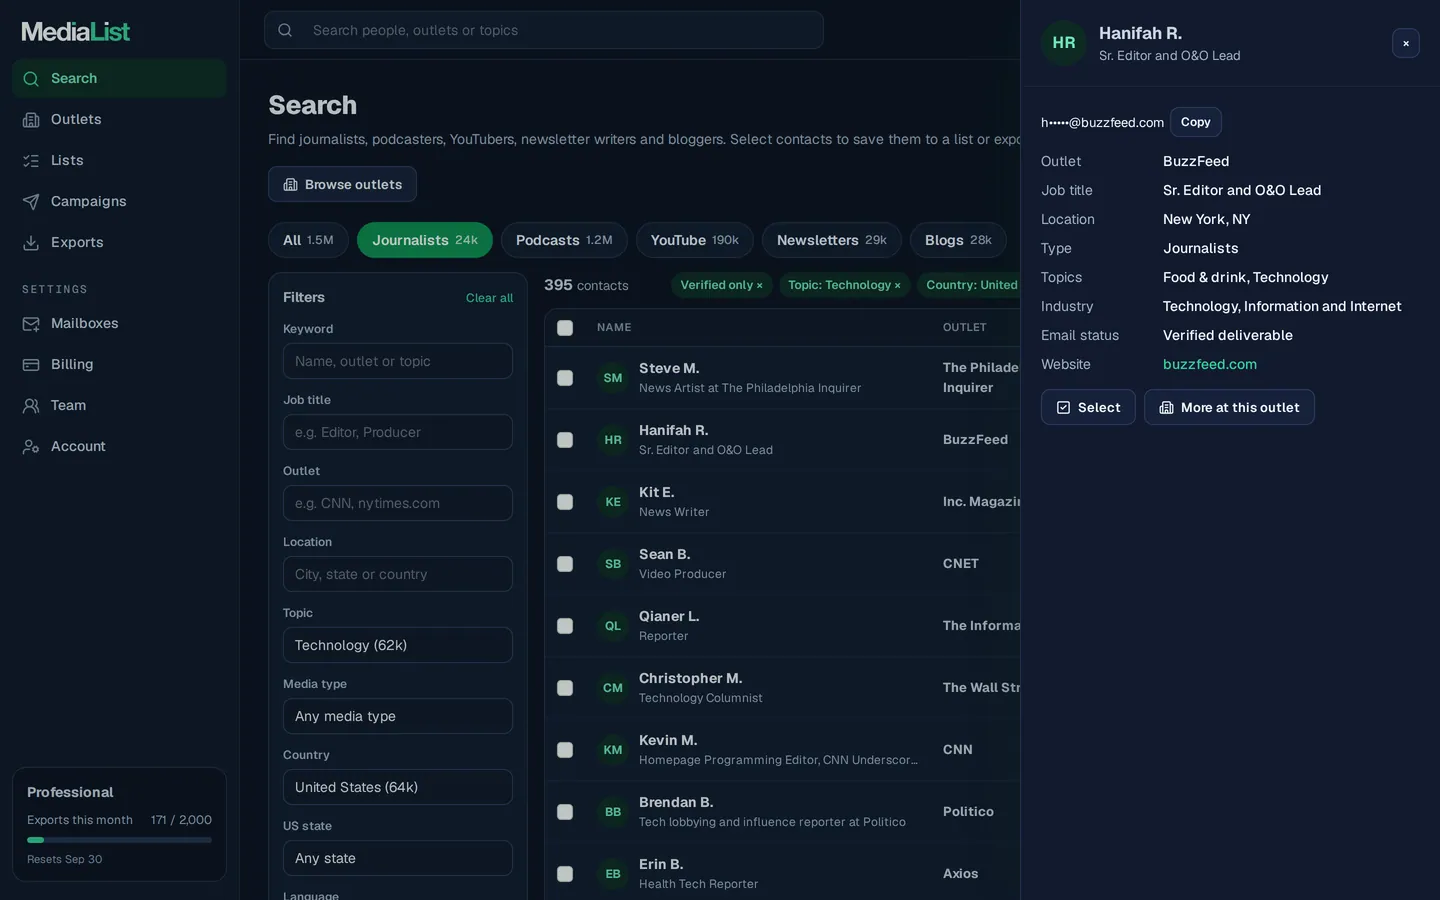The width and height of the screenshot is (1440, 900).
Task: Click the Campaigns paper plane icon
Action: coord(31,202)
